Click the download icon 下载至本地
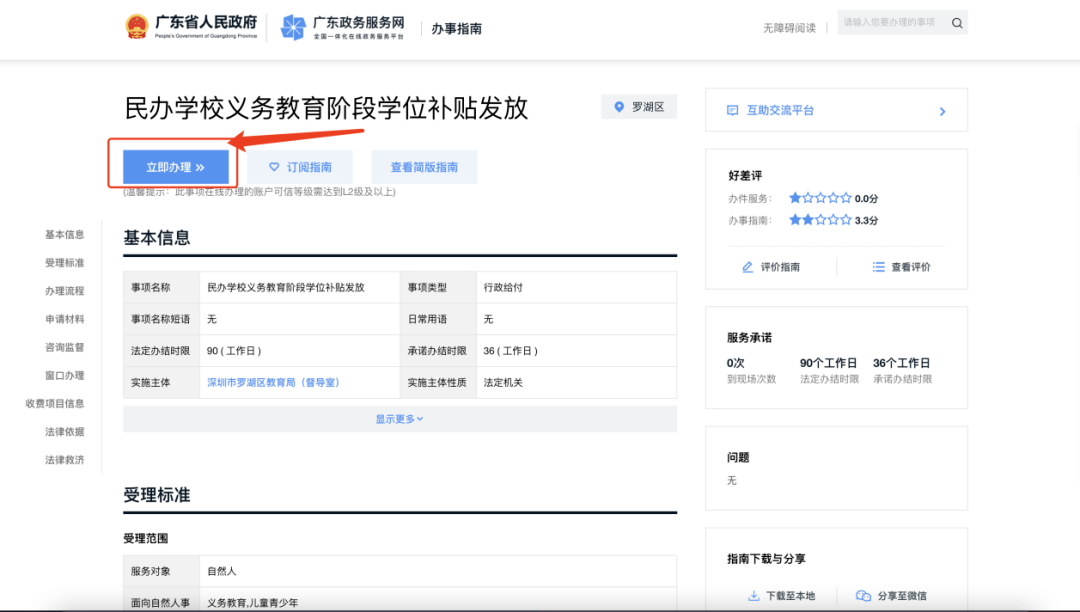The width and height of the screenshot is (1080, 612). pyautogui.click(x=754, y=595)
